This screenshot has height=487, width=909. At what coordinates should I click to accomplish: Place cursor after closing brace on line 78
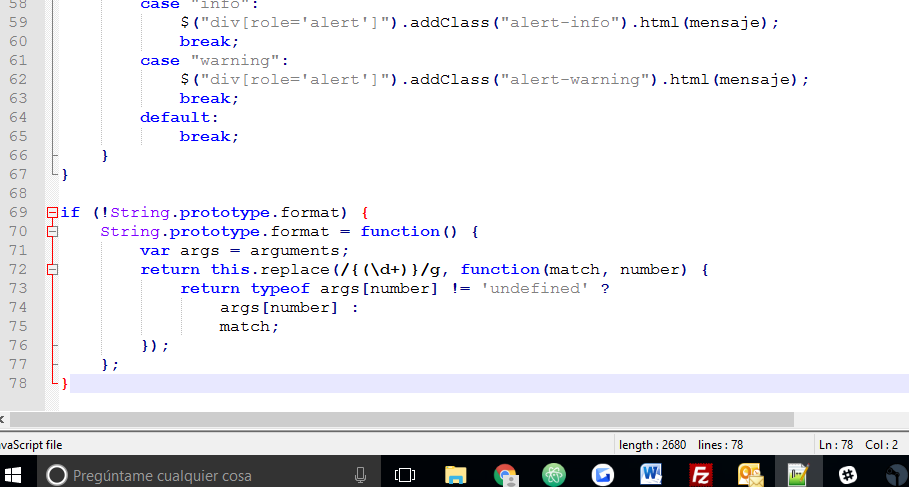[x=69, y=383]
